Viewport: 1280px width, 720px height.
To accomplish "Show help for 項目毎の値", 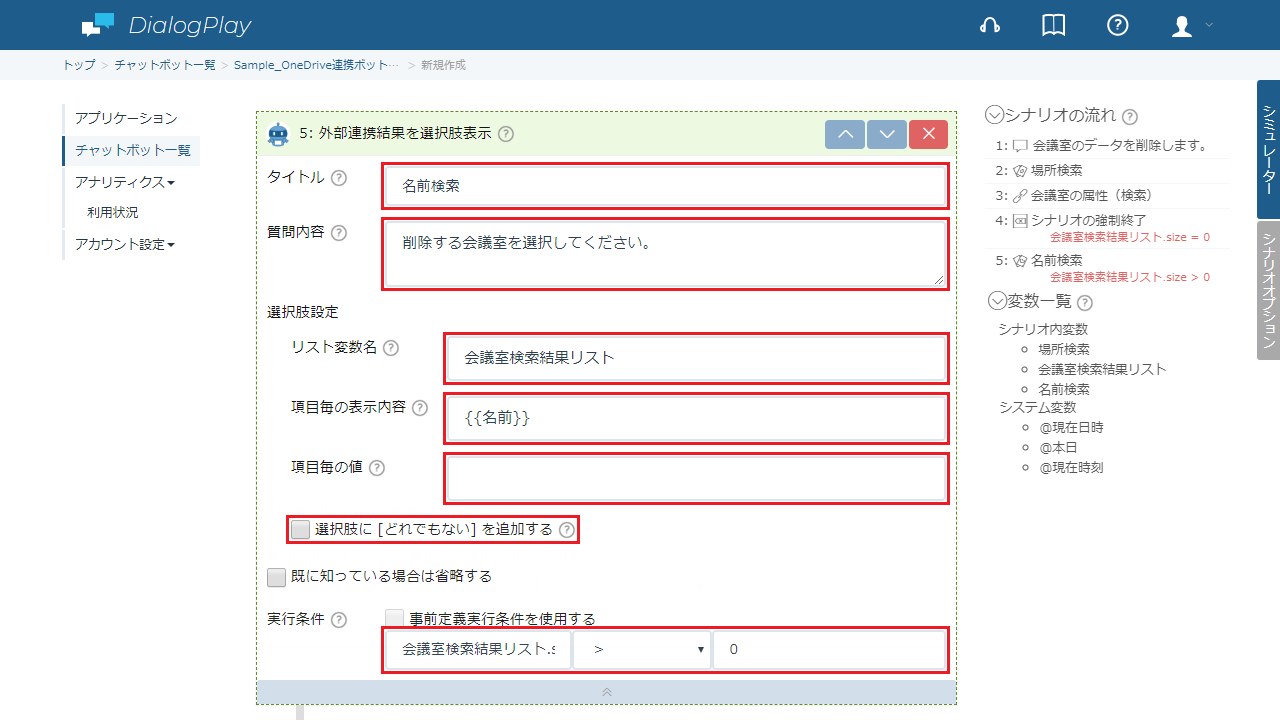I will (377, 468).
